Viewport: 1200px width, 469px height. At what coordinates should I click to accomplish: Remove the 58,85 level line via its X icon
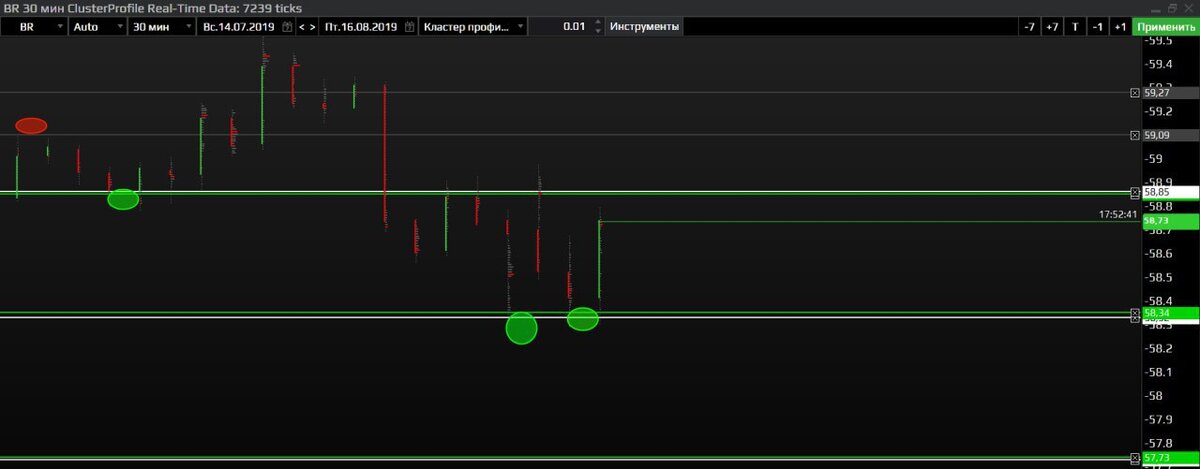coord(1134,191)
